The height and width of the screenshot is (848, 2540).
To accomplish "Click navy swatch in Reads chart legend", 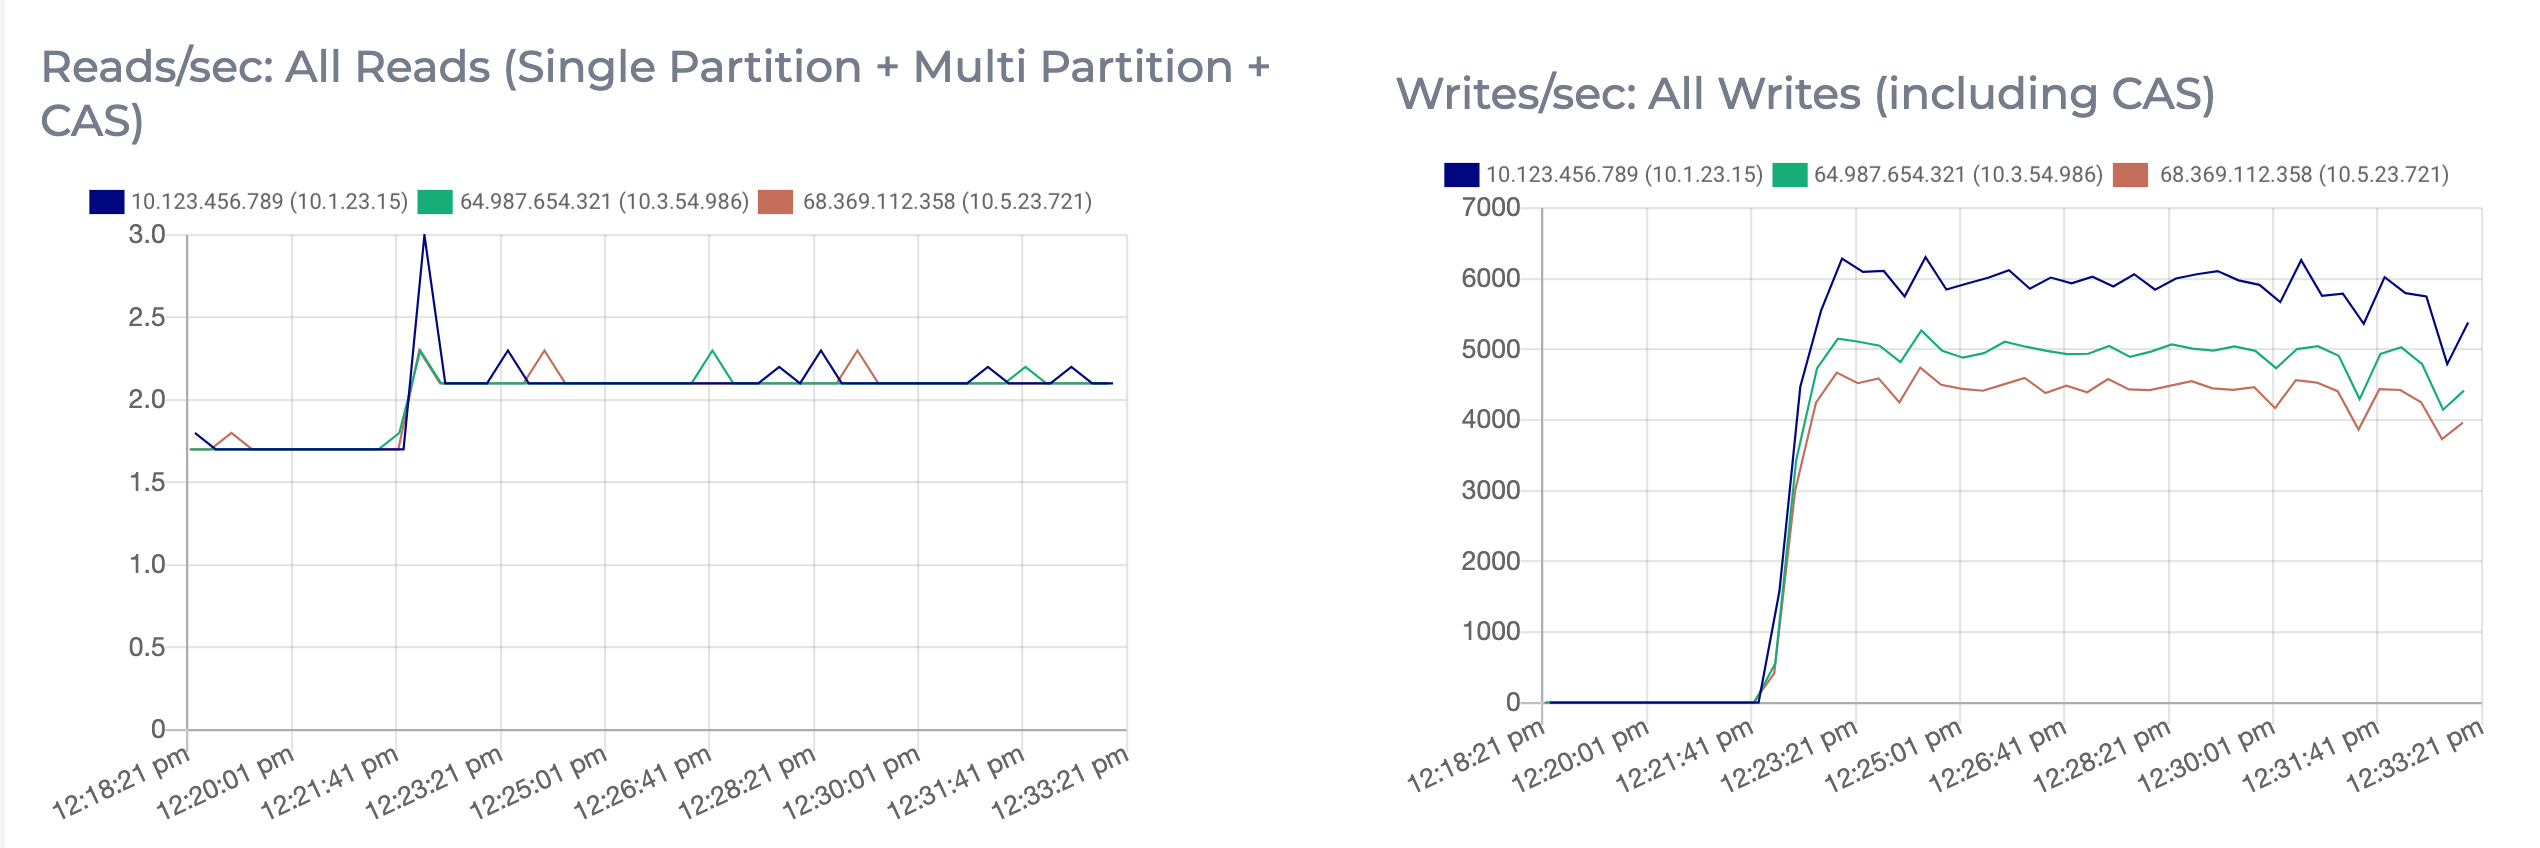I will tap(106, 202).
